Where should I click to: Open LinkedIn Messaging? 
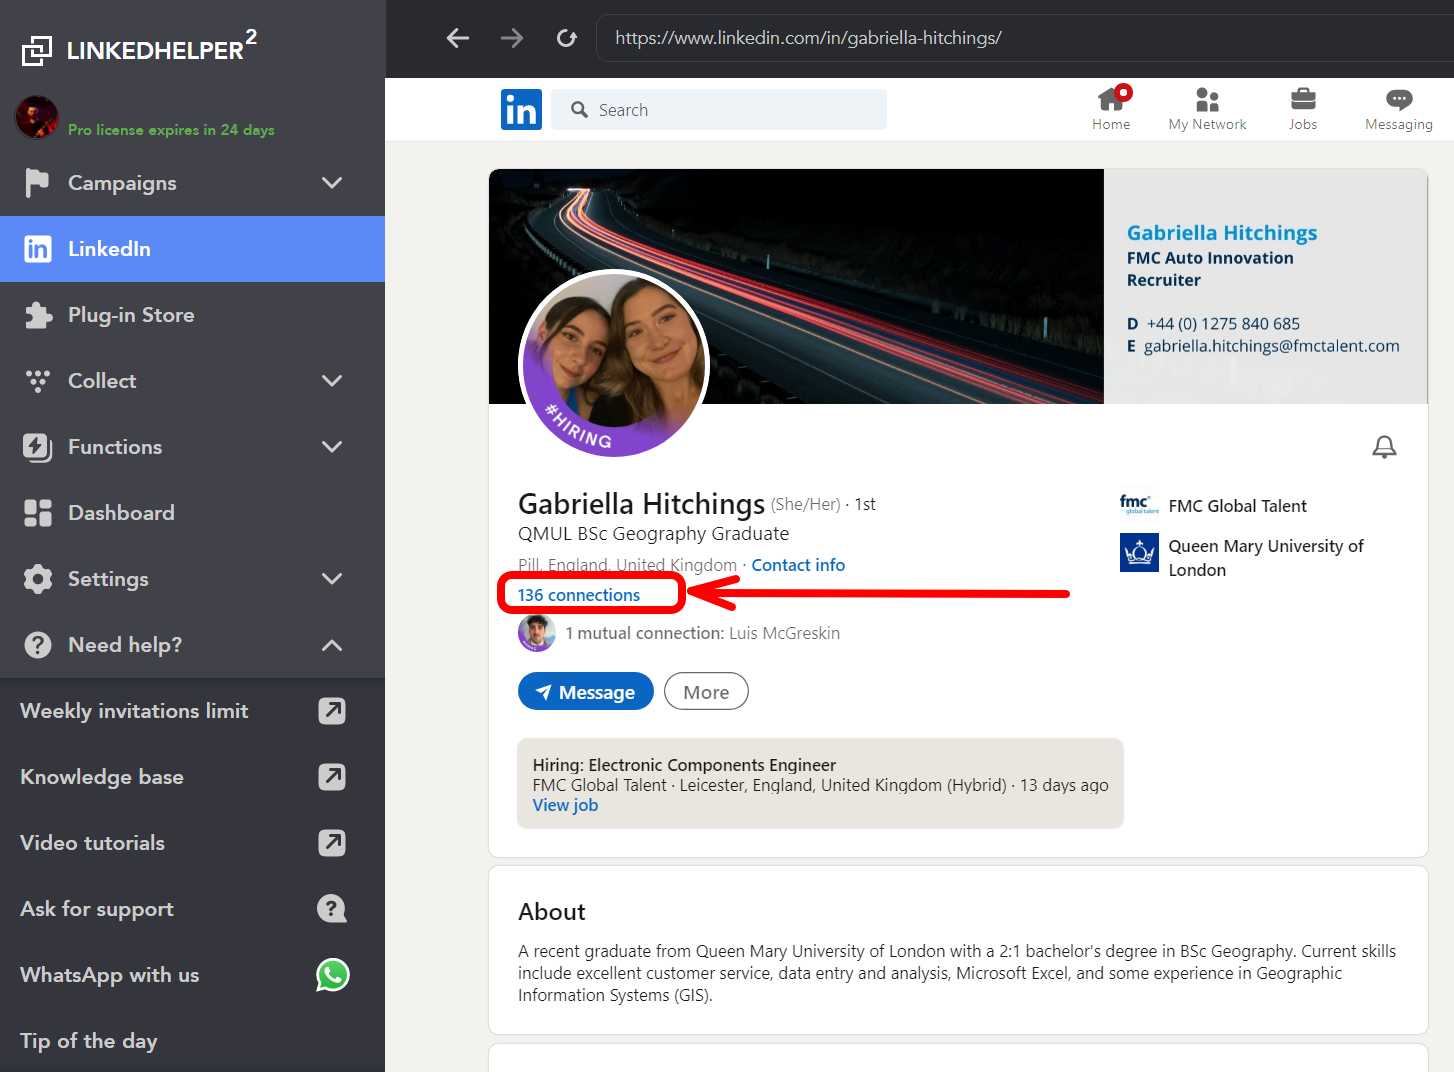(x=1398, y=108)
